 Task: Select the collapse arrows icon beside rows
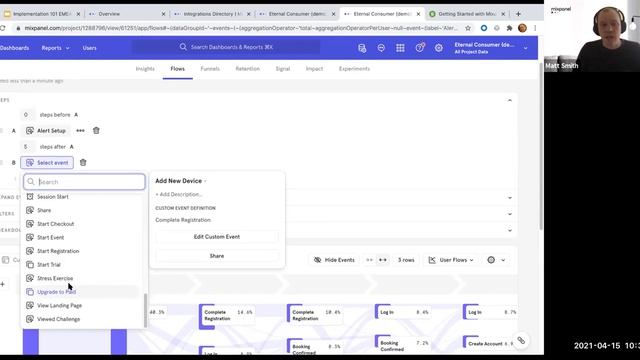point(369,260)
